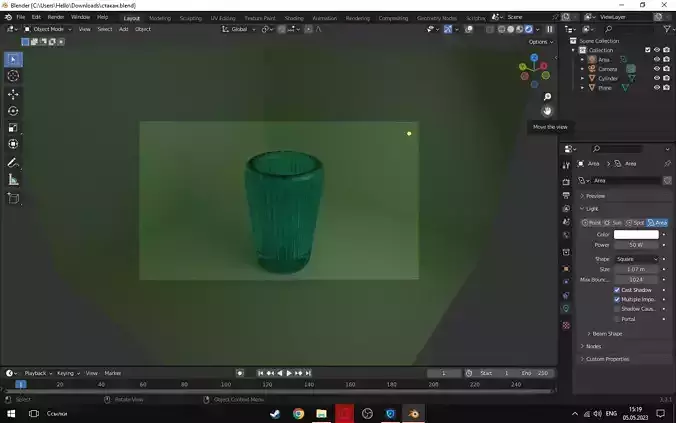Viewport: 676px width, 423px height.
Task: Set the light type to Sun
Action: click(x=613, y=223)
